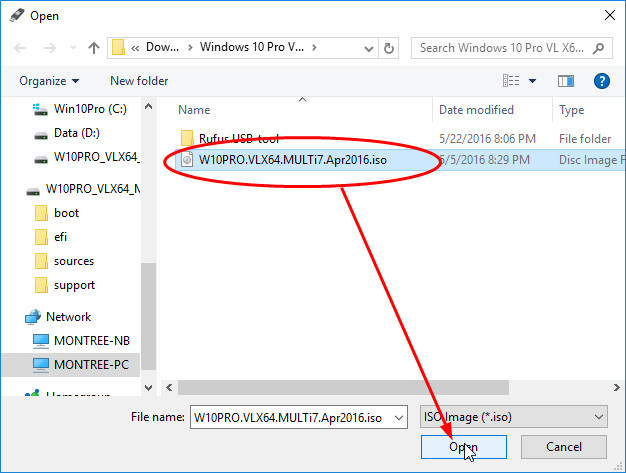The image size is (626, 473).
Task: Select Win10Pro (C:) drive in tree
Action: 90,109
